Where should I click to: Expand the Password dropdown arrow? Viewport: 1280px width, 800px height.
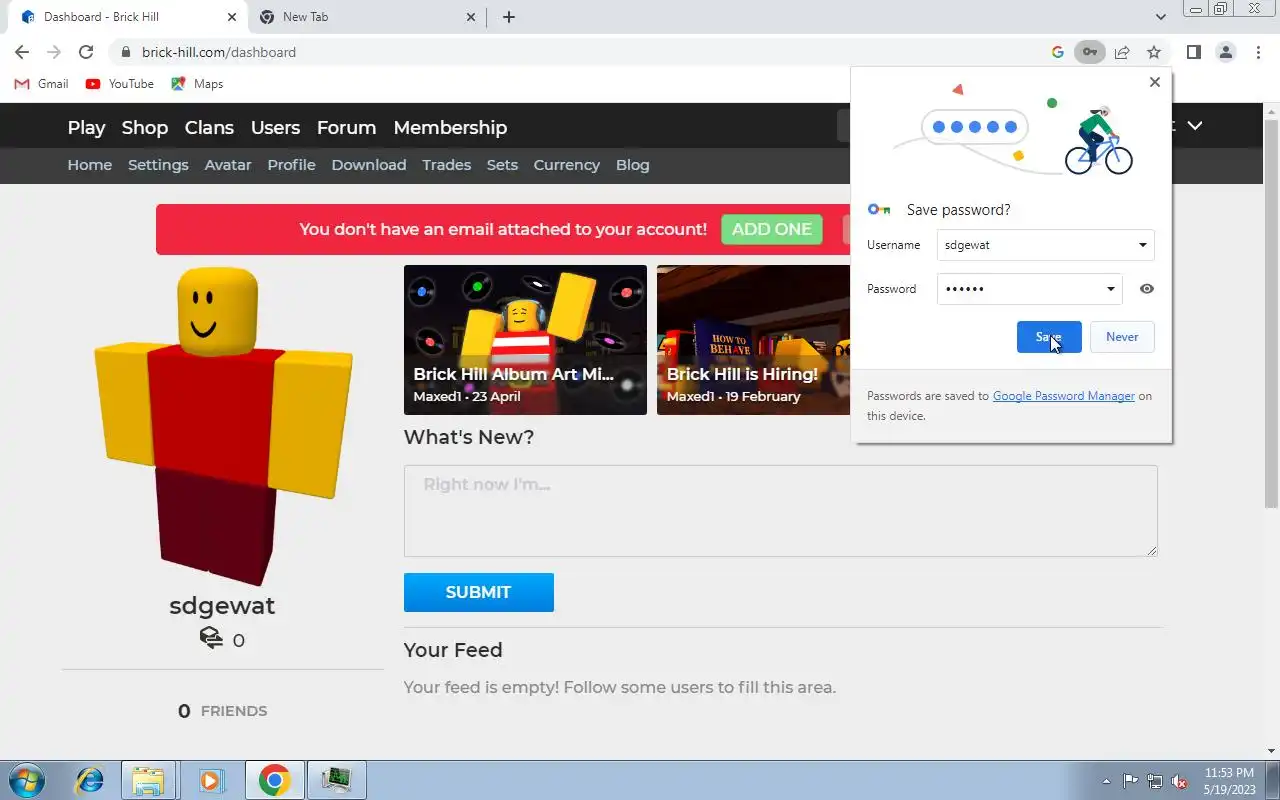coord(1110,289)
